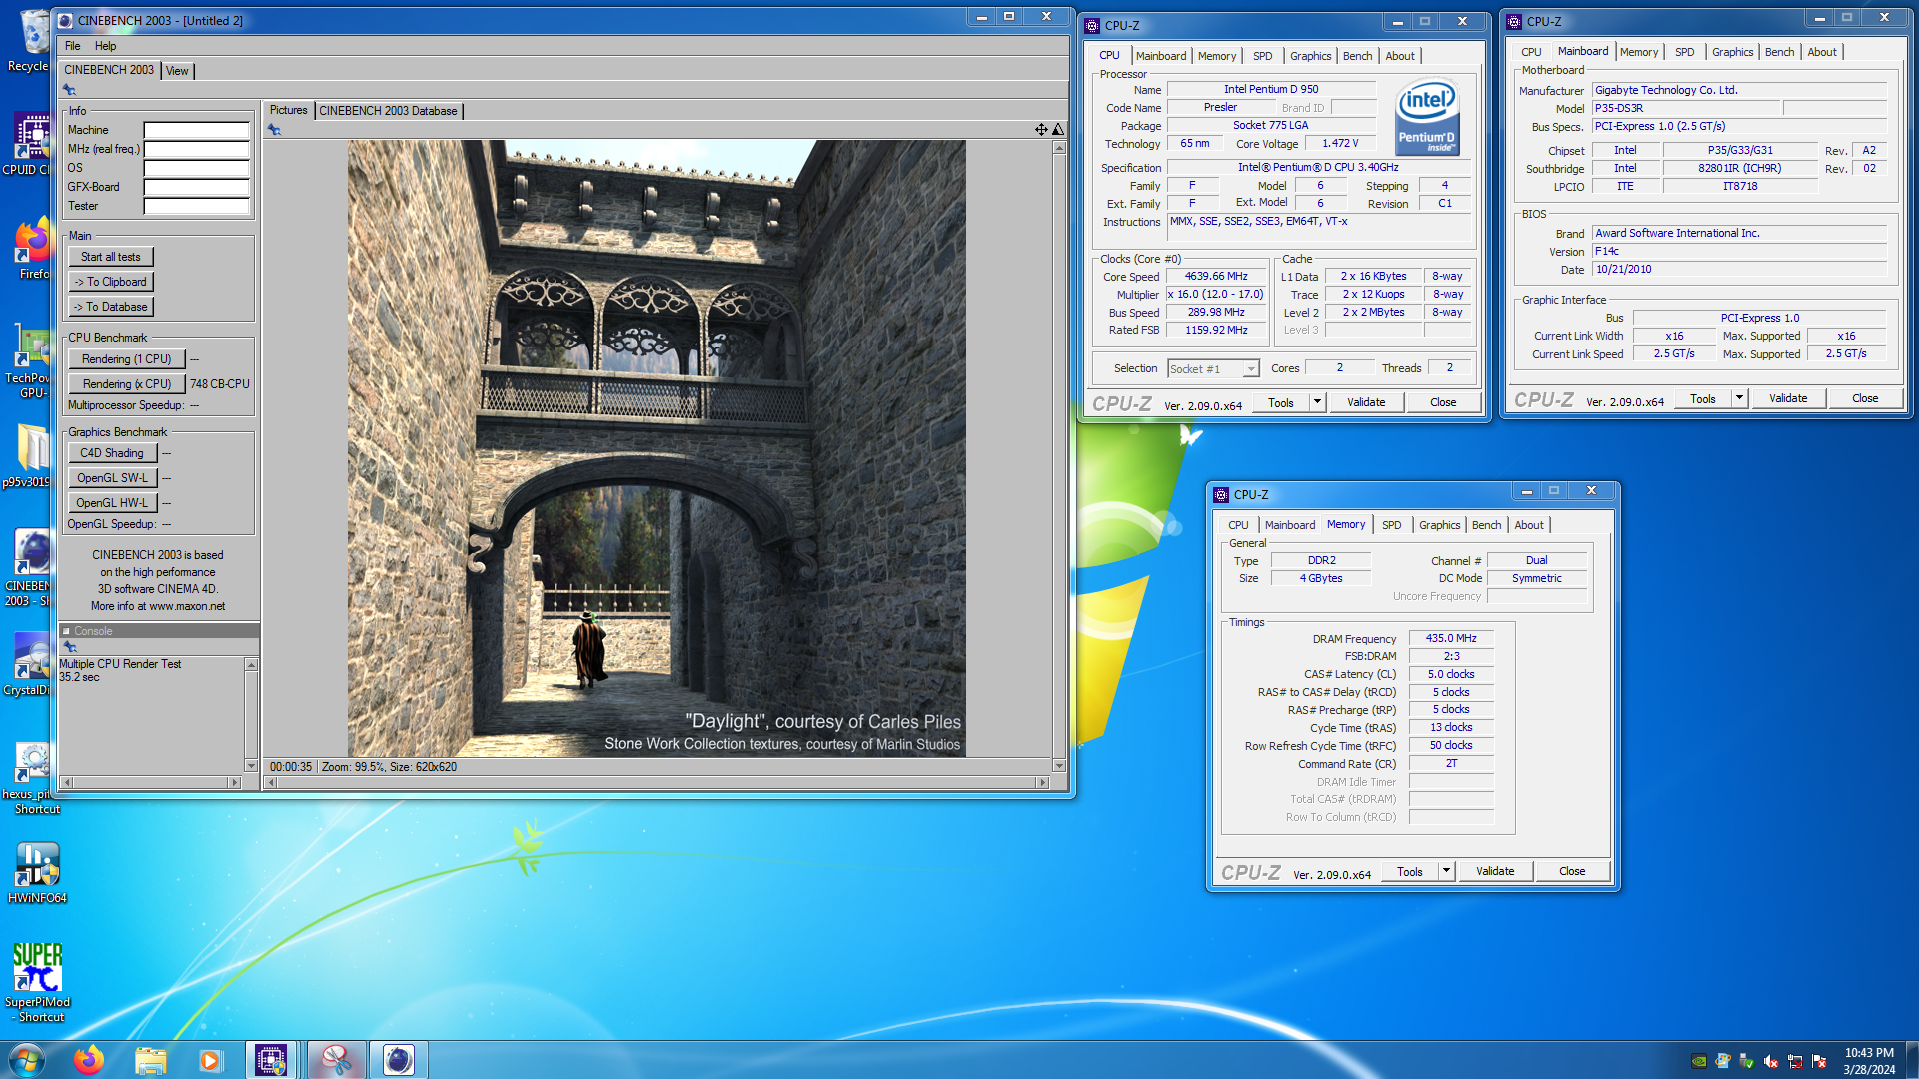Select the SuperPiMod shortcut icon
This screenshot has width=1919, height=1079.
coord(37,983)
